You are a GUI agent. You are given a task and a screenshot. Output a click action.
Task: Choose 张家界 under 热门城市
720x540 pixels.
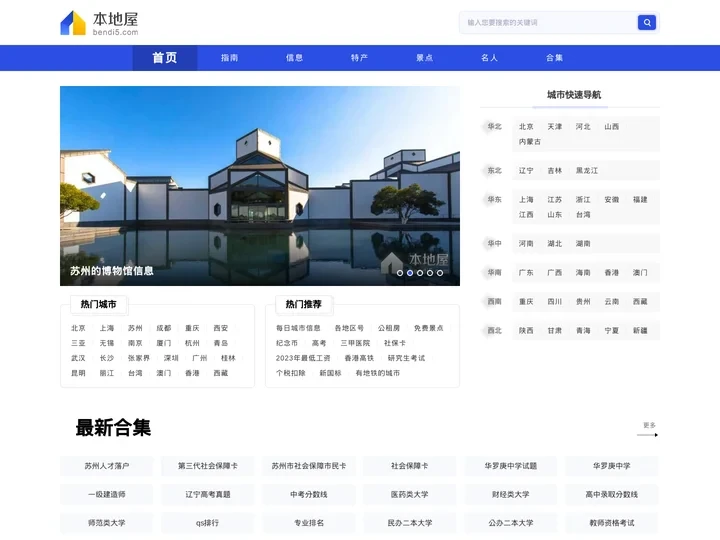coord(139,358)
